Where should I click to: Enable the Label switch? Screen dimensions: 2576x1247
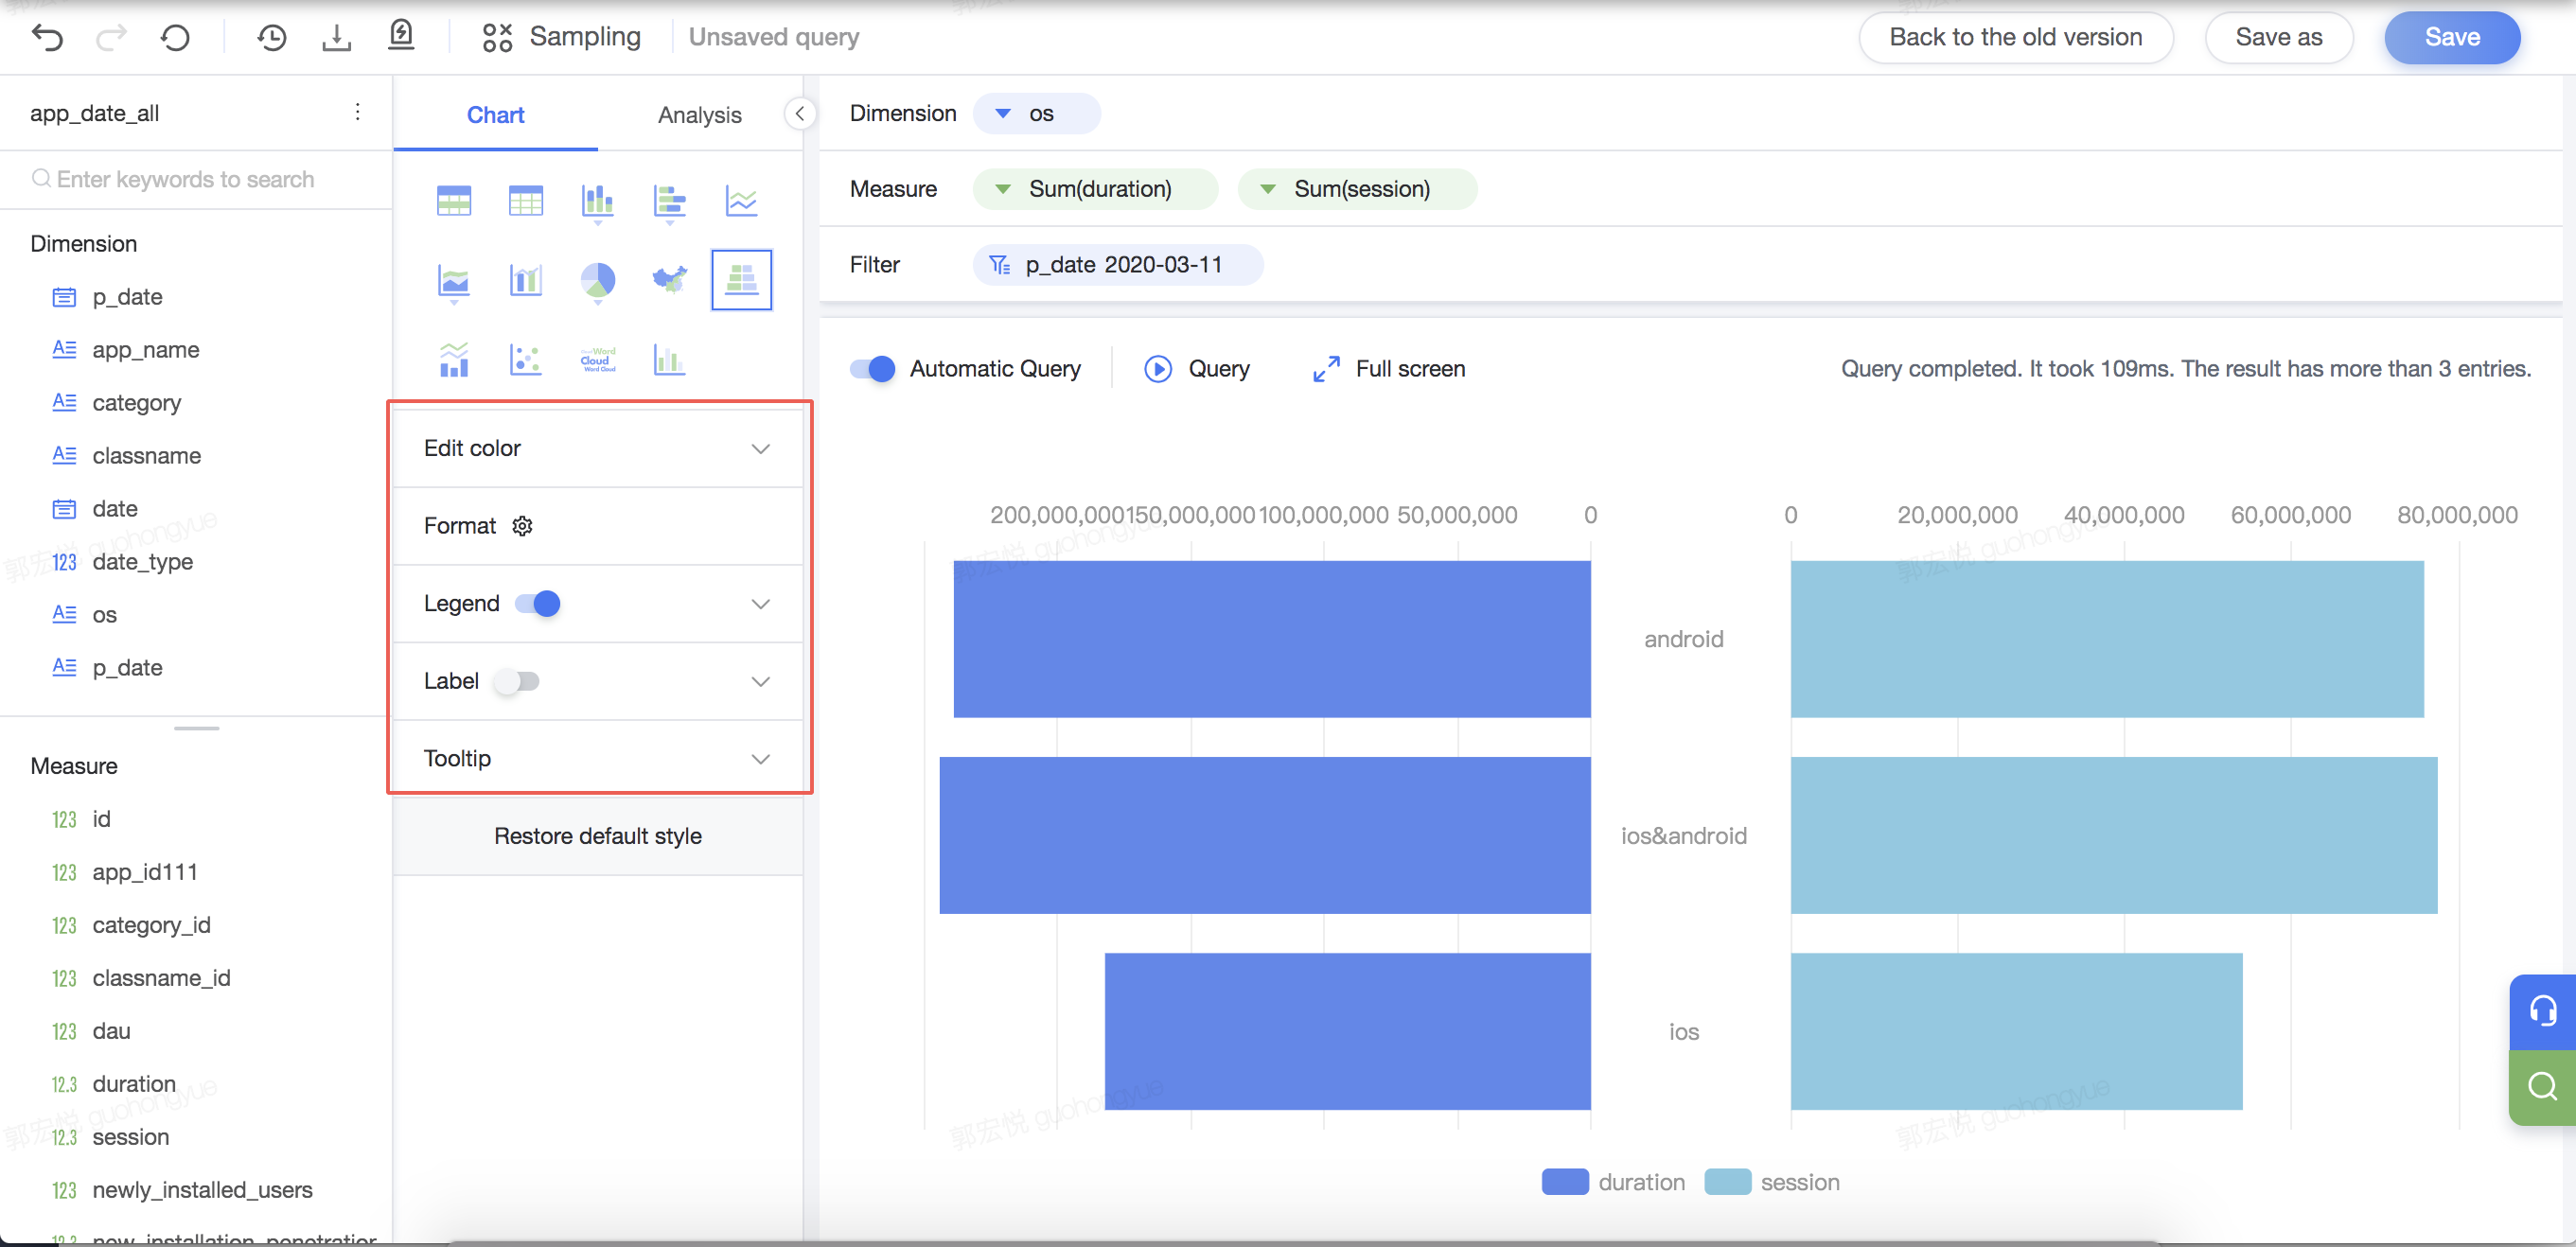(517, 682)
